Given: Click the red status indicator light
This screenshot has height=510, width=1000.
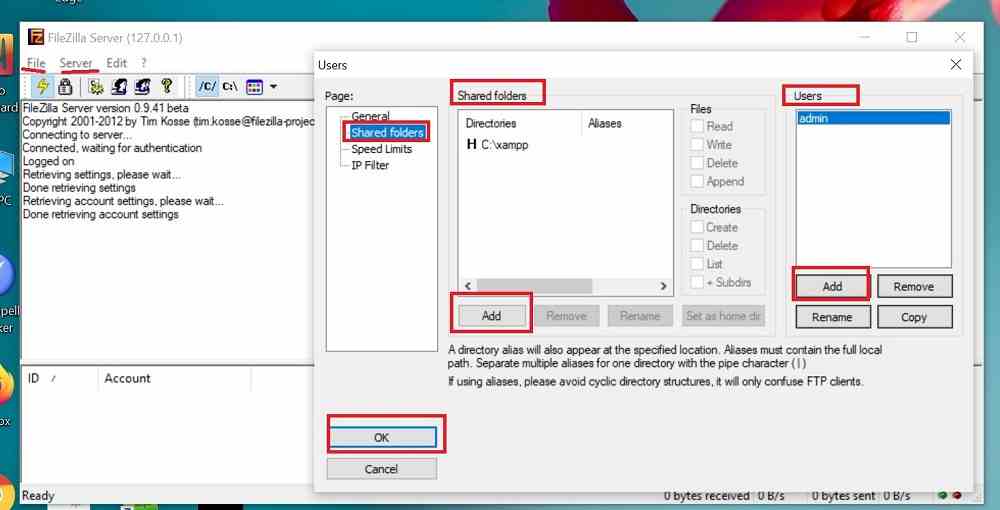Looking at the screenshot, I should point(957,495).
